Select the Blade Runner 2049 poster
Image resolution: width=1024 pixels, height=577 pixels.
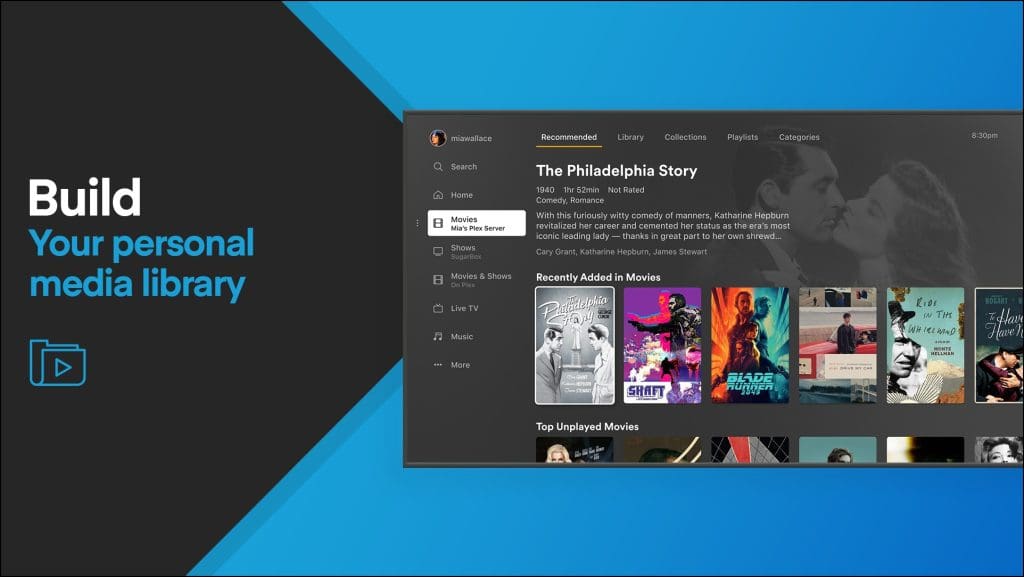click(x=750, y=345)
